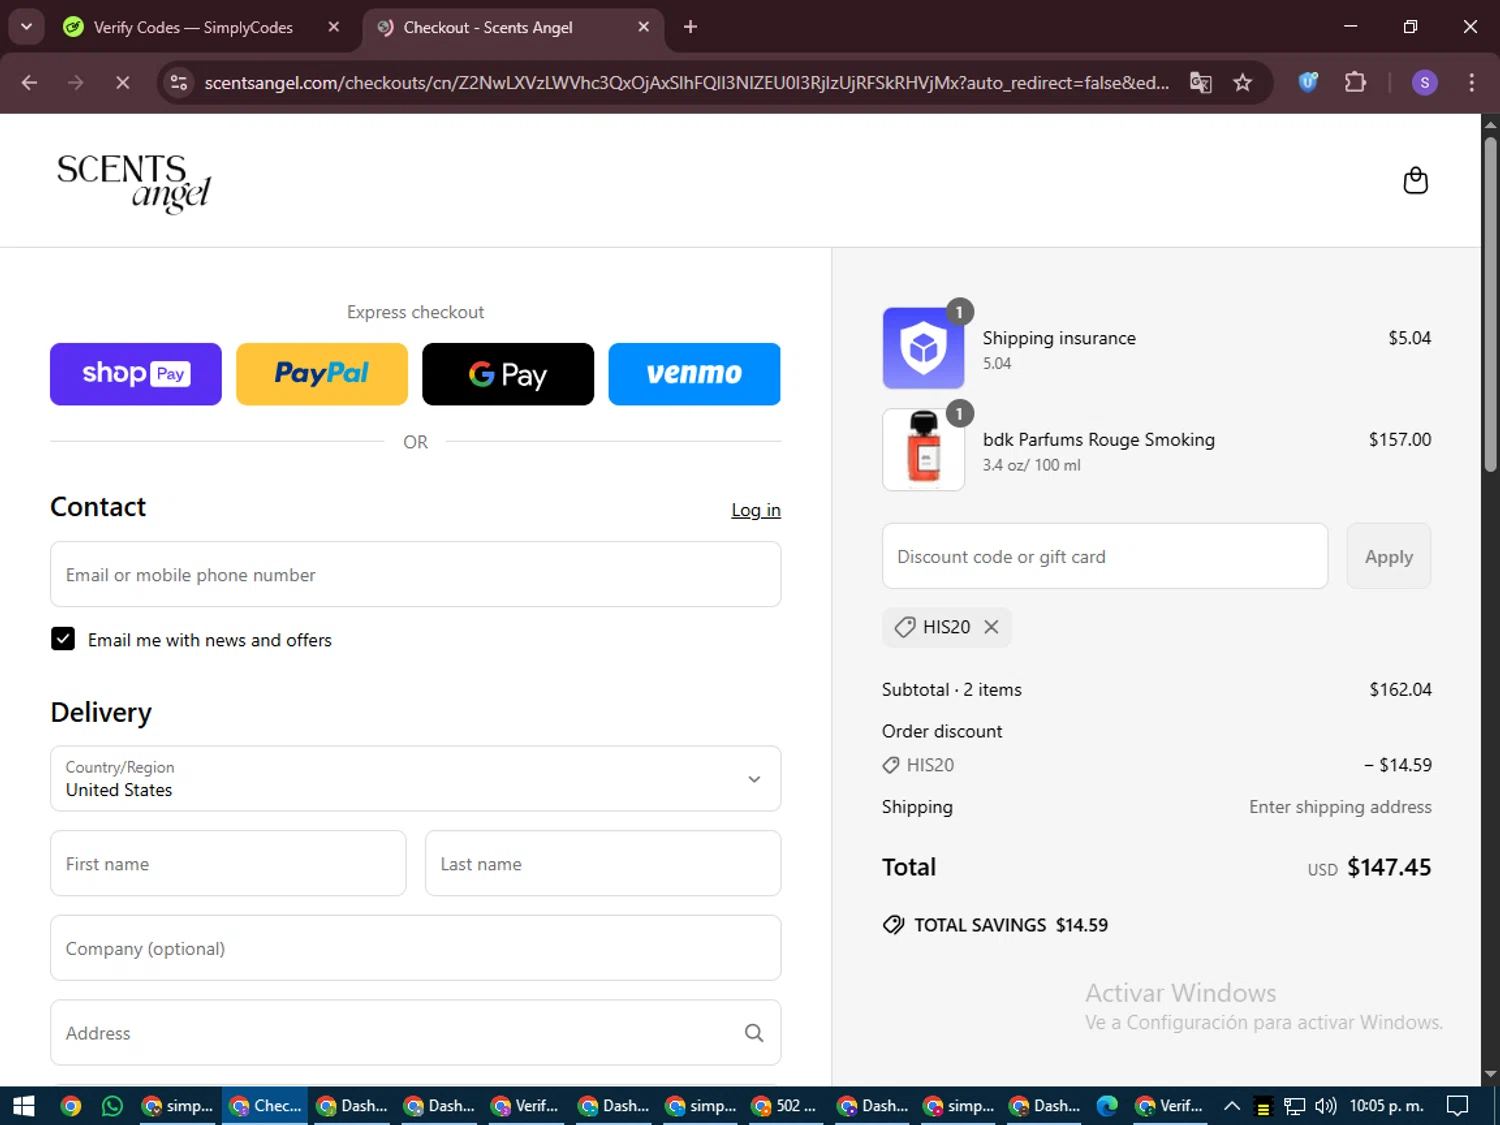The height and width of the screenshot is (1125, 1500).
Task: Click the Enter shipping address text
Action: click(x=1340, y=807)
